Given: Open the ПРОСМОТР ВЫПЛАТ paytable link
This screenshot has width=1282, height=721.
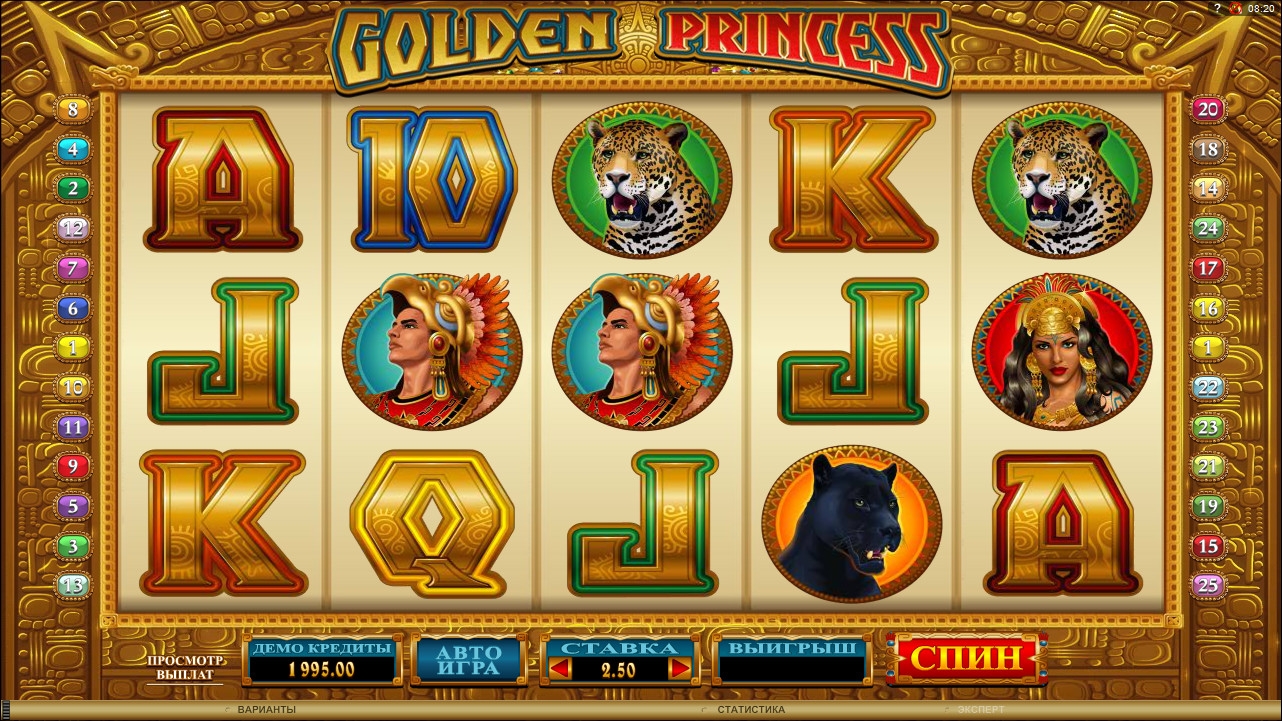Looking at the screenshot, I should (x=186, y=667).
